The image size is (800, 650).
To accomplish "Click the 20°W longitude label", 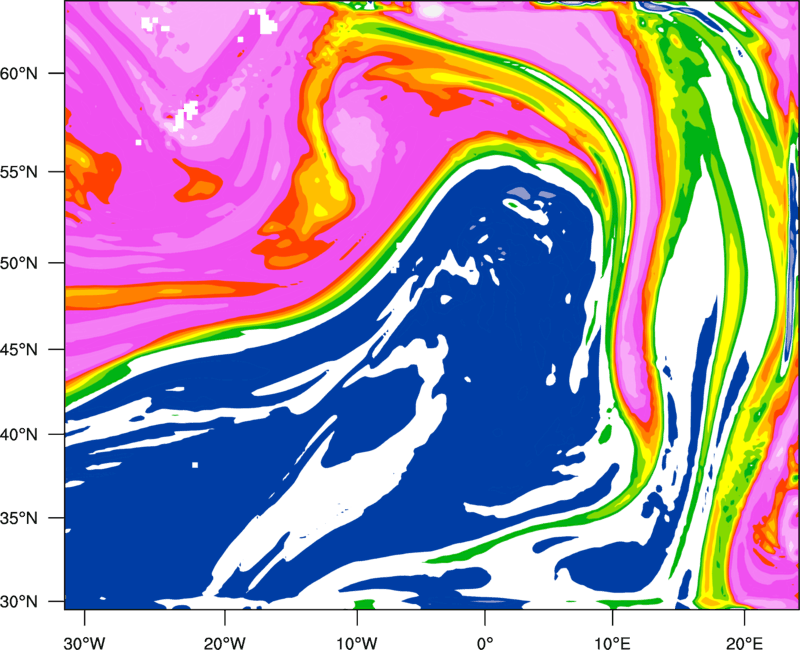I will tap(224, 643).
